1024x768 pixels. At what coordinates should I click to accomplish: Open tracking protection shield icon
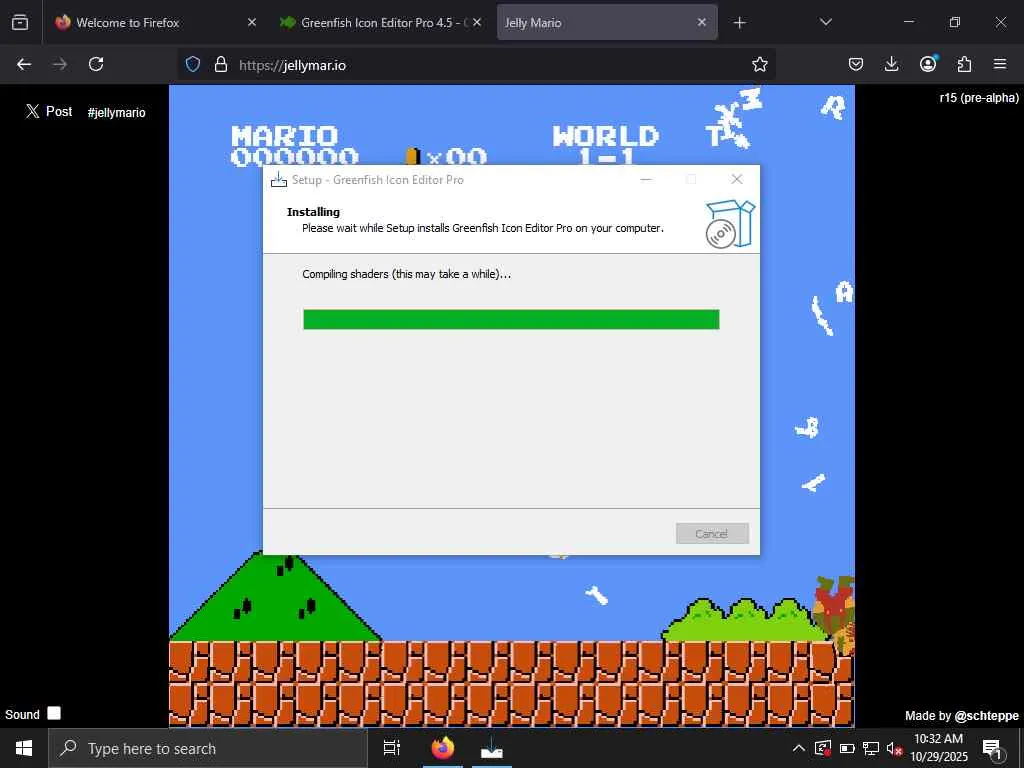click(193, 64)
